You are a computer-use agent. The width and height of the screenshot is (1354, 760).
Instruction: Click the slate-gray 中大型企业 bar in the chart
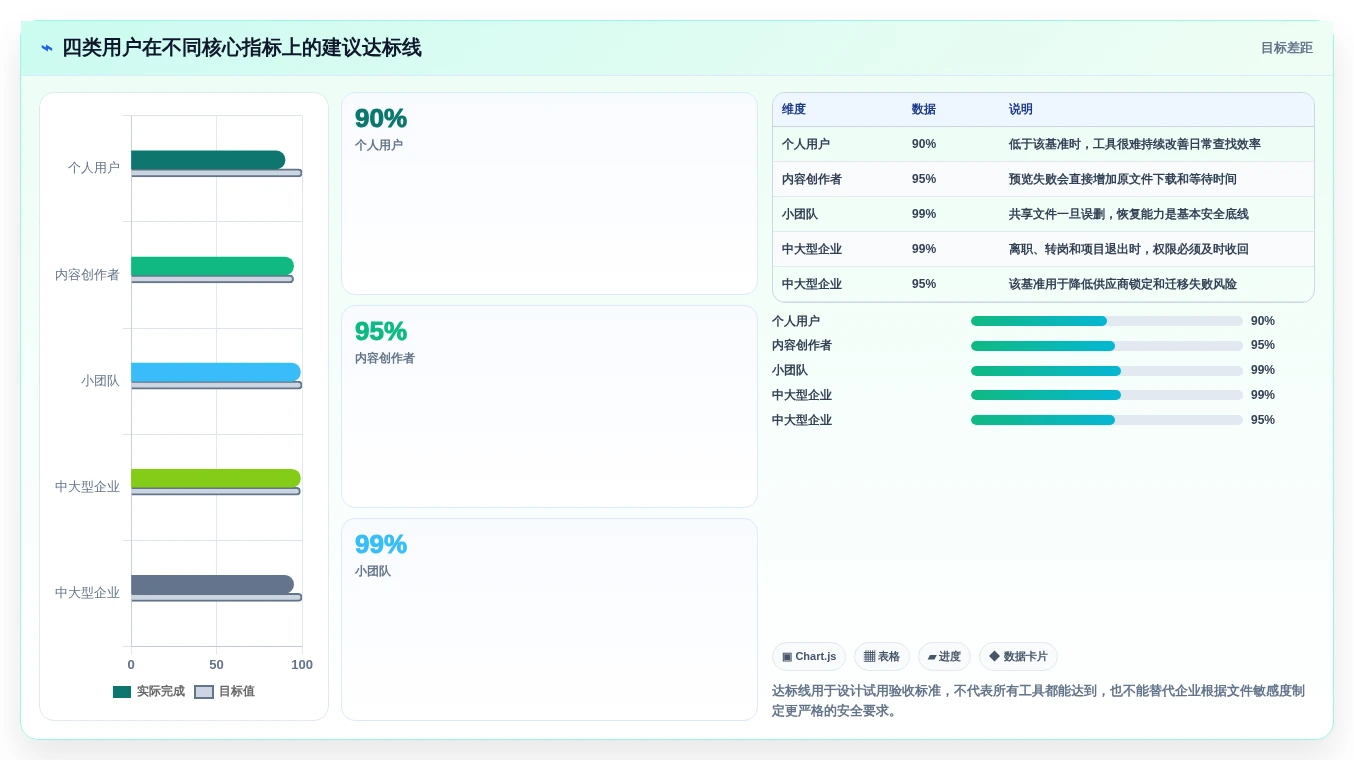212,584
